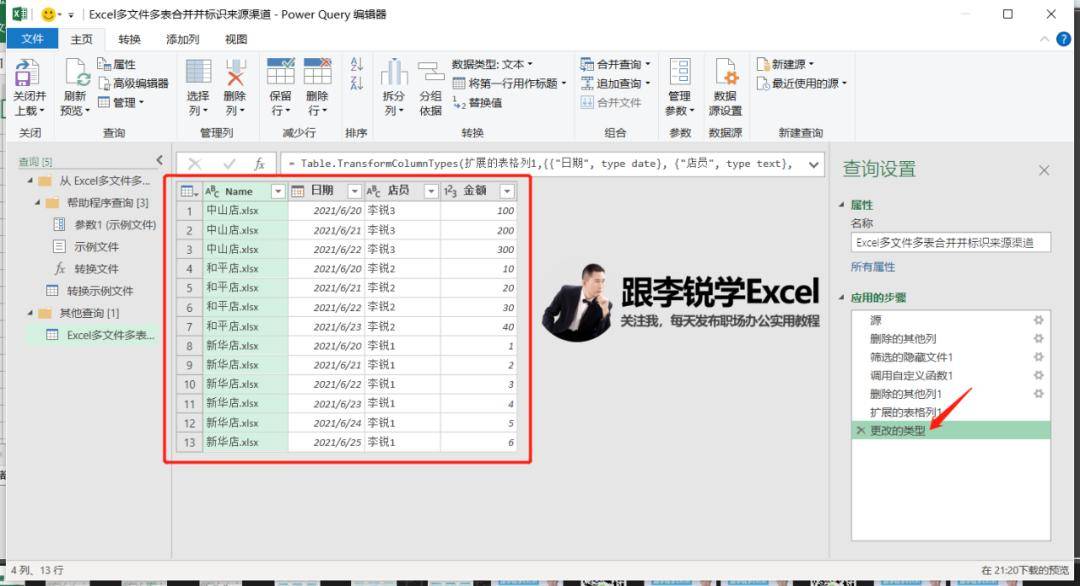Open the 金额 column filter dropdown
The image size is (1080, 586).
507,191
